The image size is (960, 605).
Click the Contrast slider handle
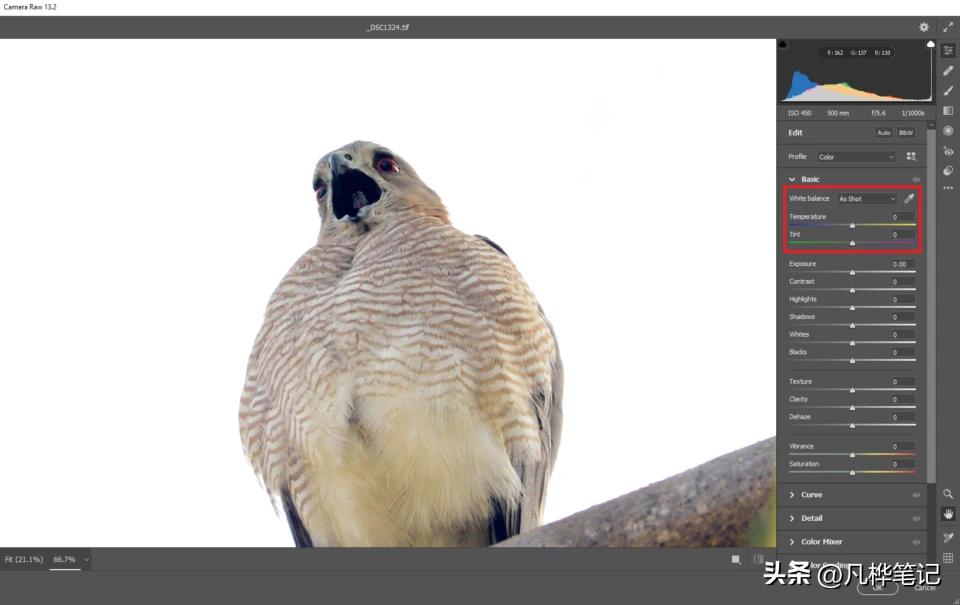click(x=852, y=290)
